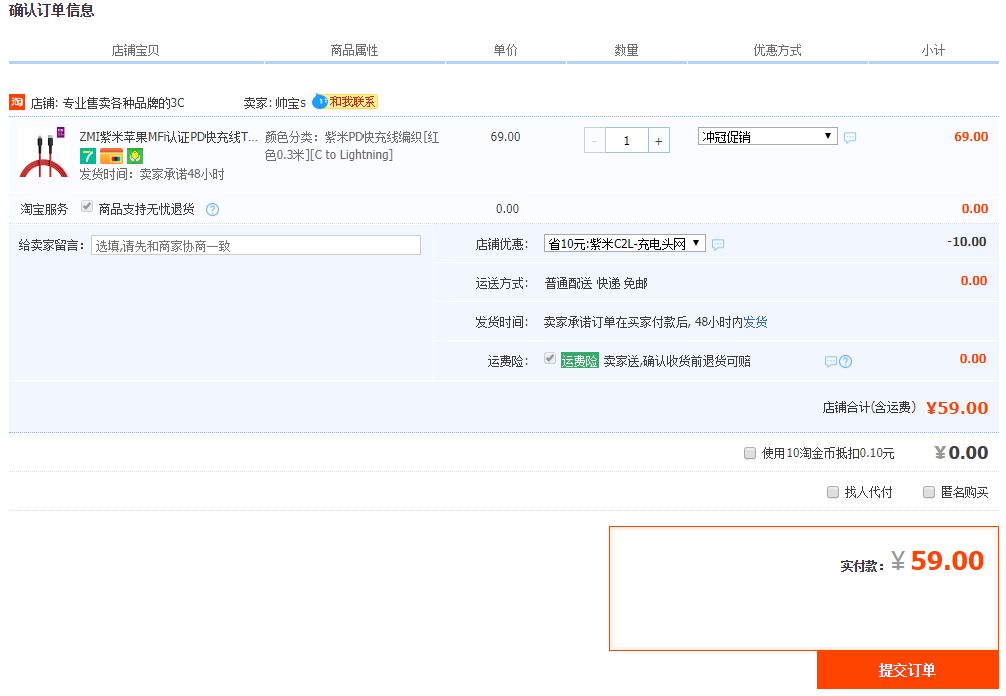Click the 店铺合计 ¥59.00 total

(x=957, y=408)
